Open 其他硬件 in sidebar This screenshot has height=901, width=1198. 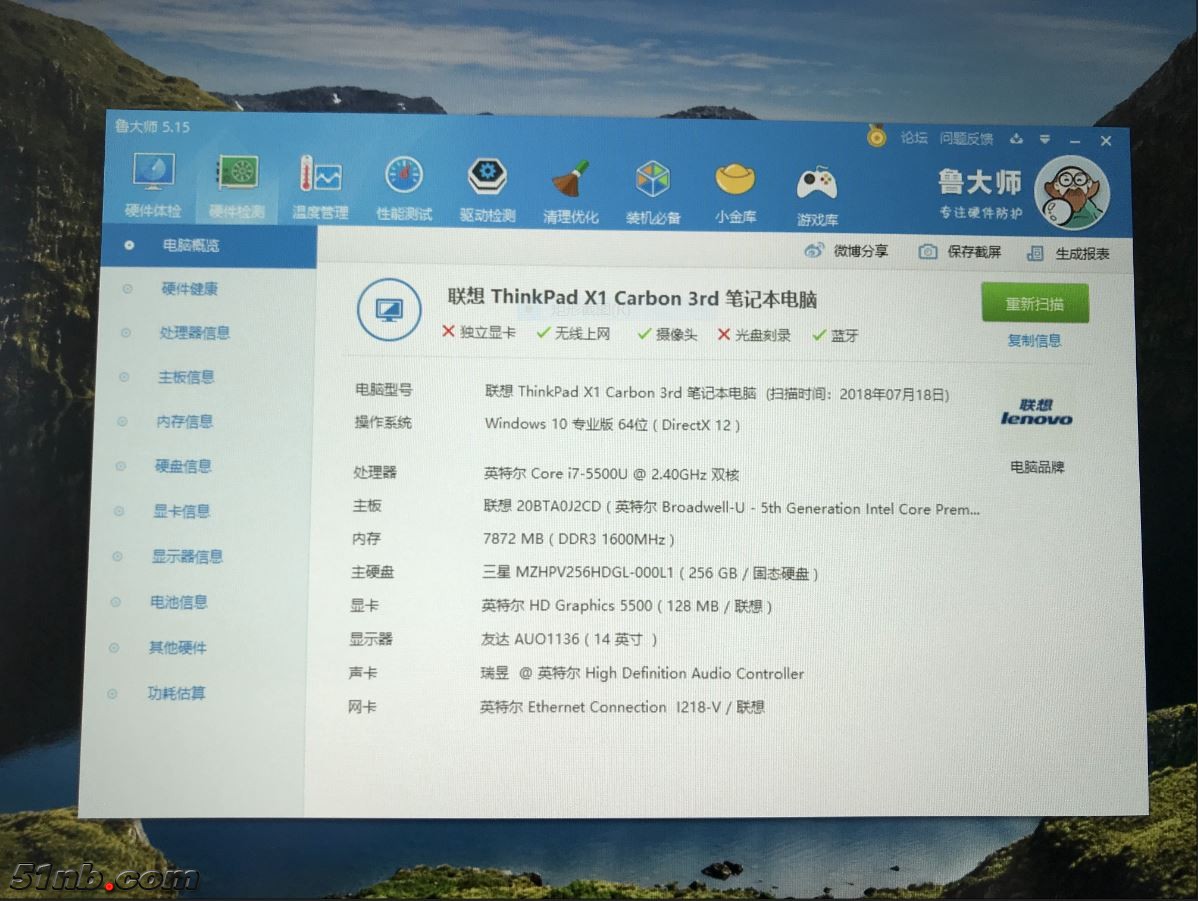click(177, 647)
